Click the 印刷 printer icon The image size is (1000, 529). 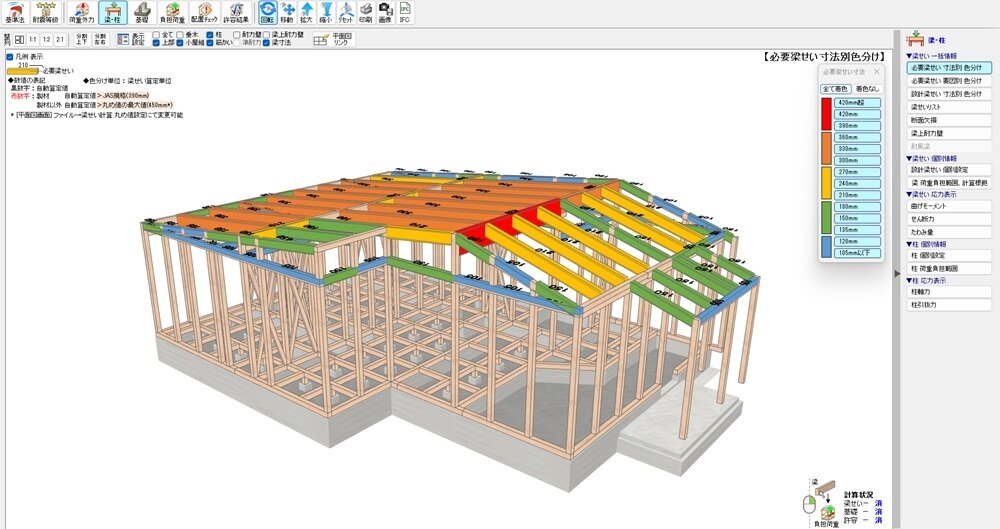coord(365,12)
